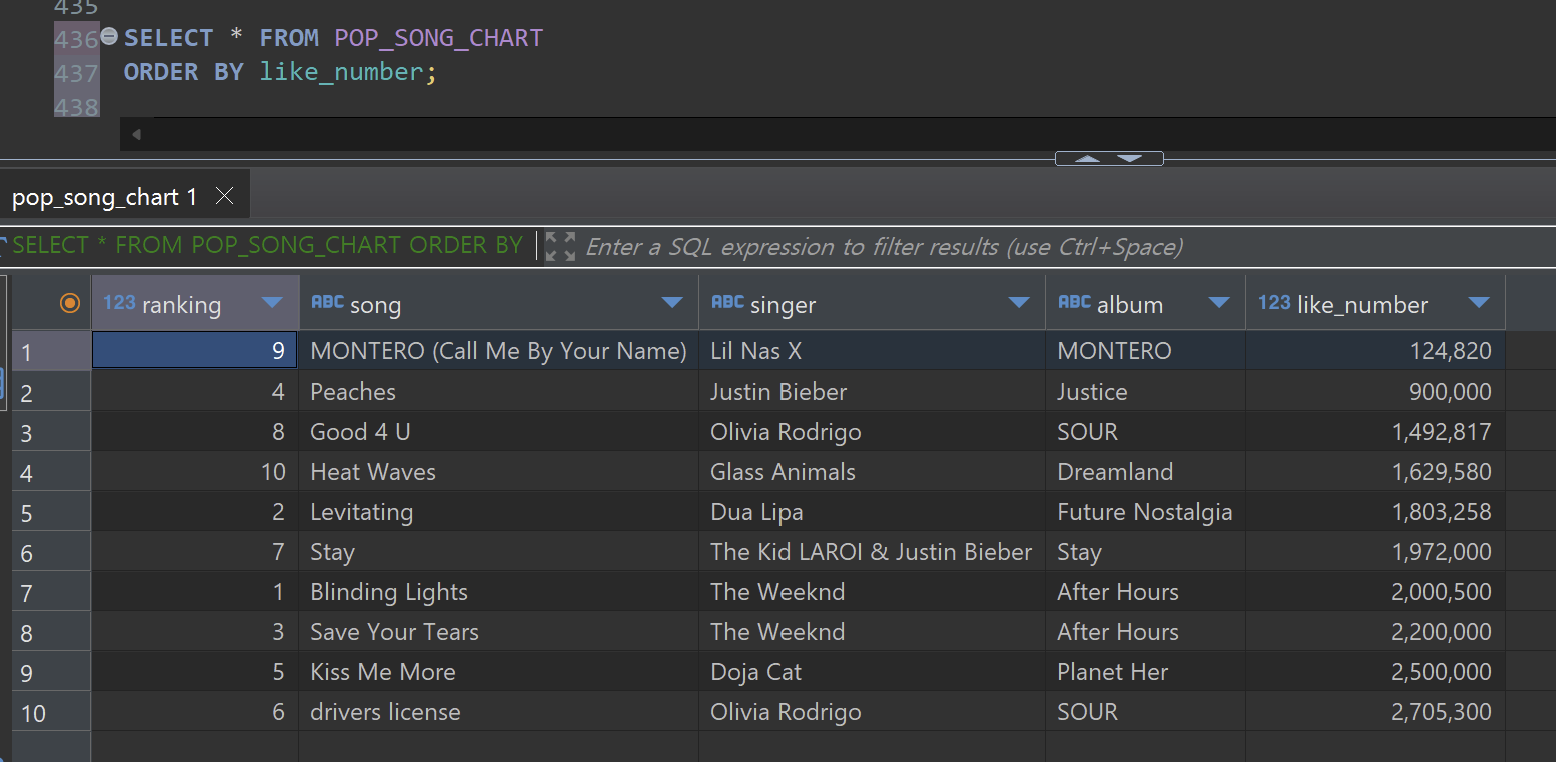The height and width of the screenshot is (762, 1556).
Task: Click the 900,000 like_number cell
Action: 1375,391
